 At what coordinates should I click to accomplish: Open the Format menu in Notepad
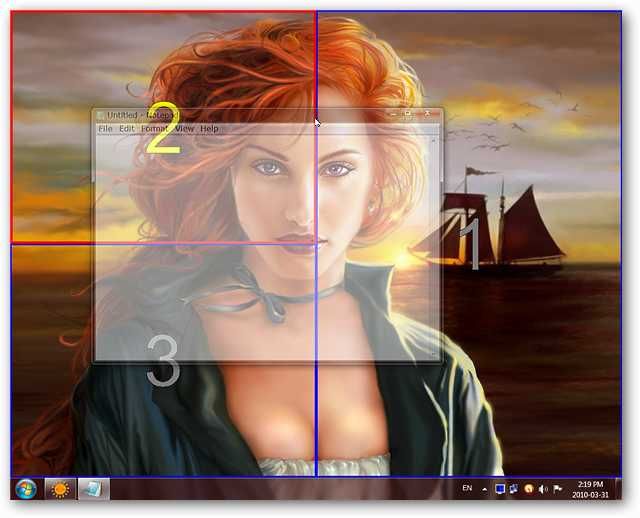(155, 129)
